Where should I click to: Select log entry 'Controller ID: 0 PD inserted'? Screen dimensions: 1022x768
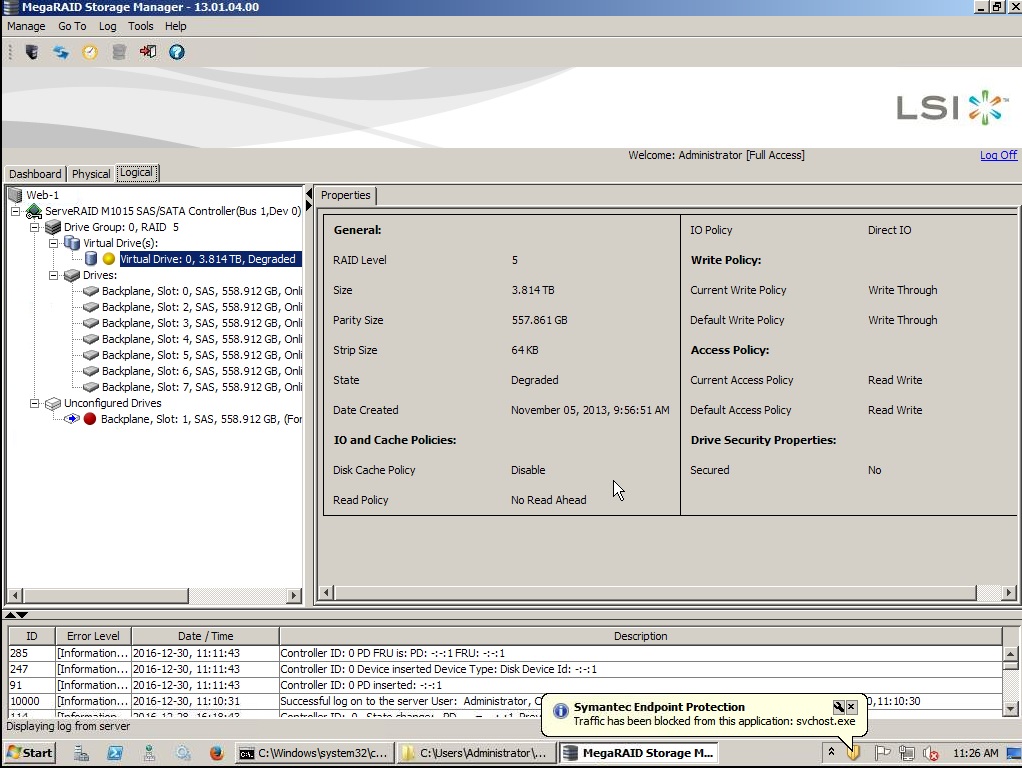(505, 685)
